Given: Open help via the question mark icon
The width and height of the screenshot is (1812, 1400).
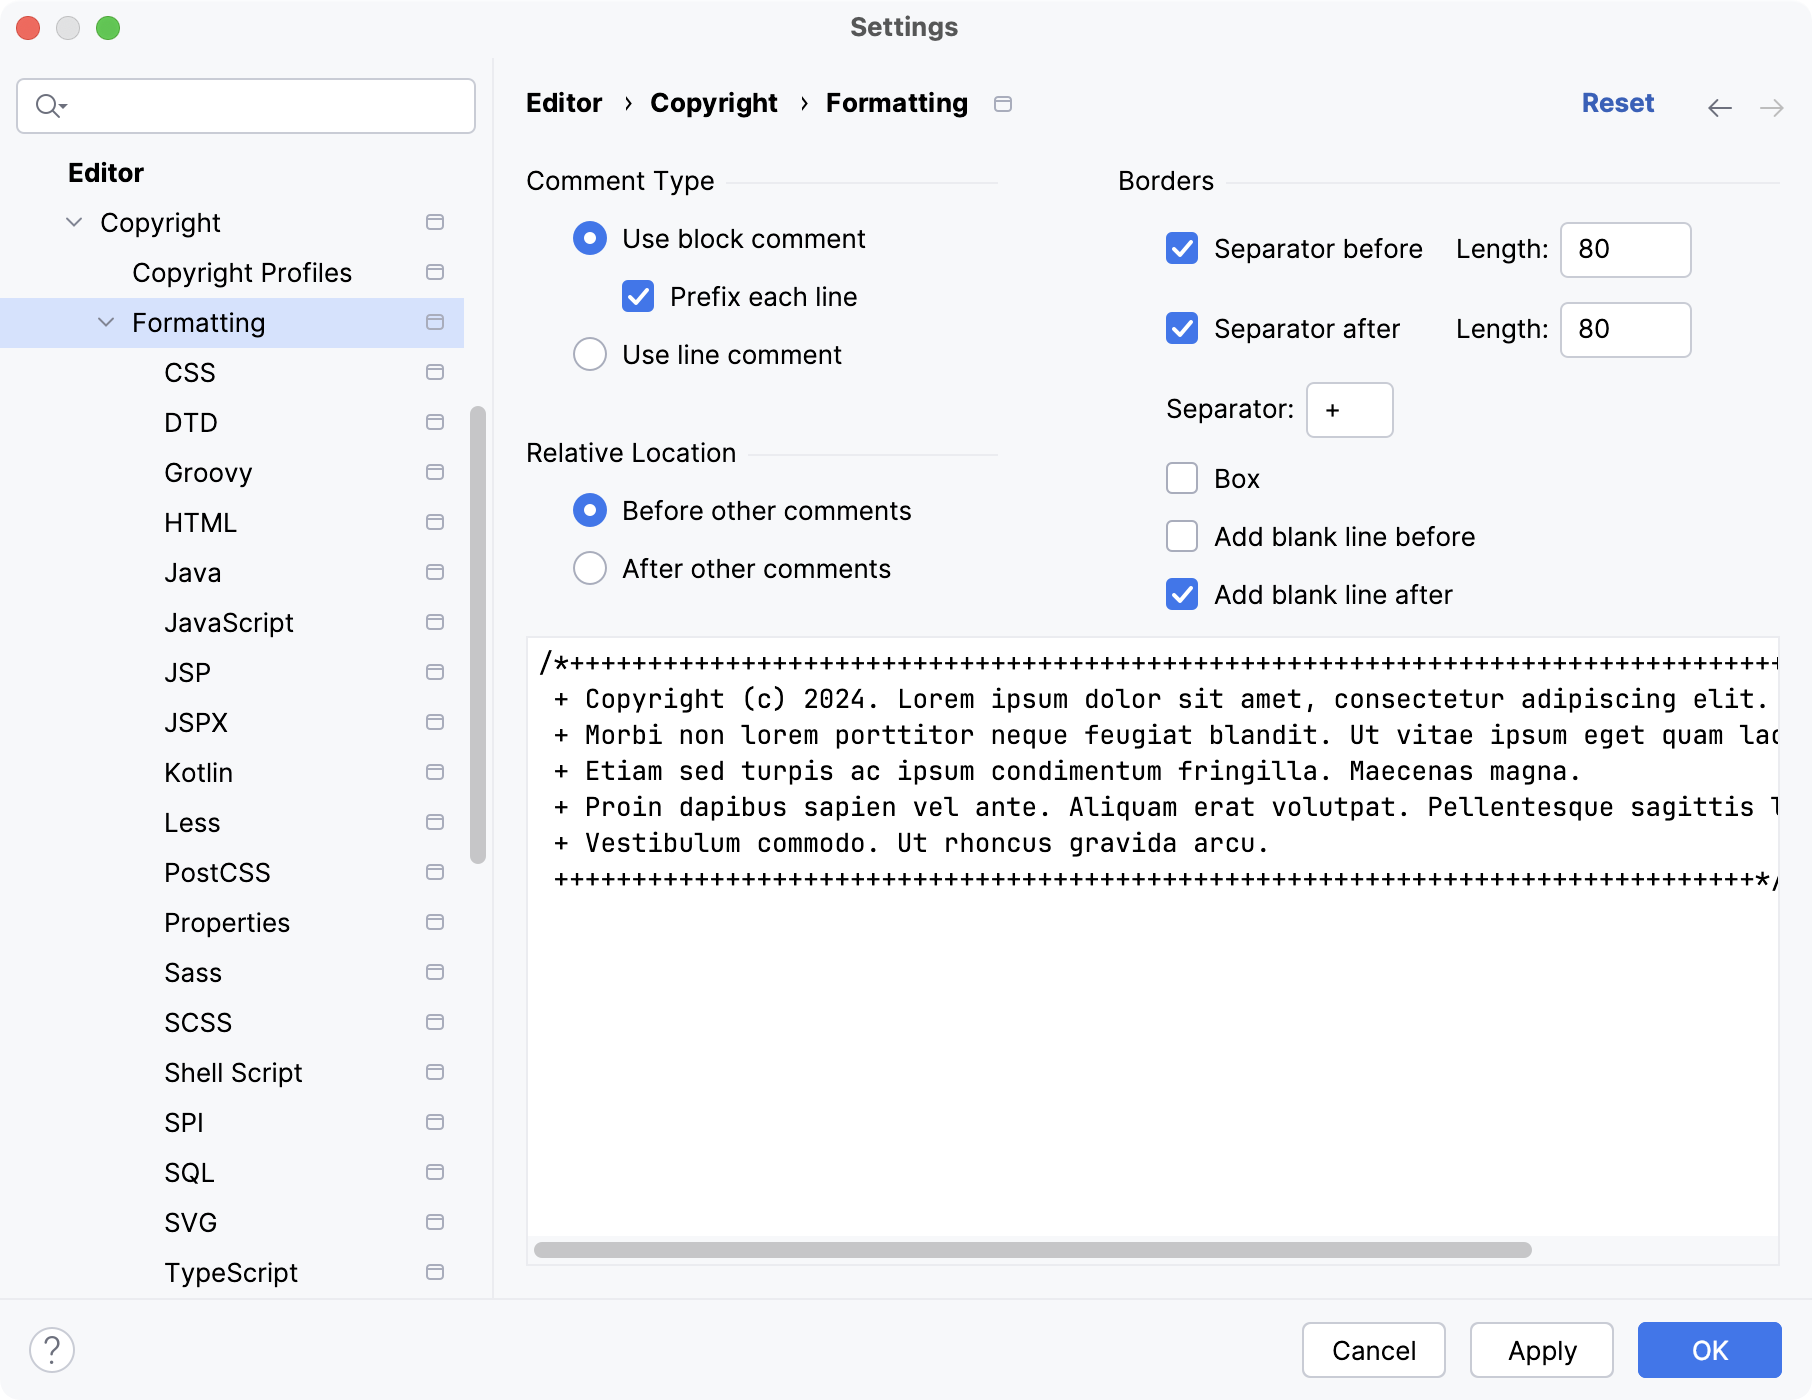Looking at the screenshot, I should [x=52, y=1349].
